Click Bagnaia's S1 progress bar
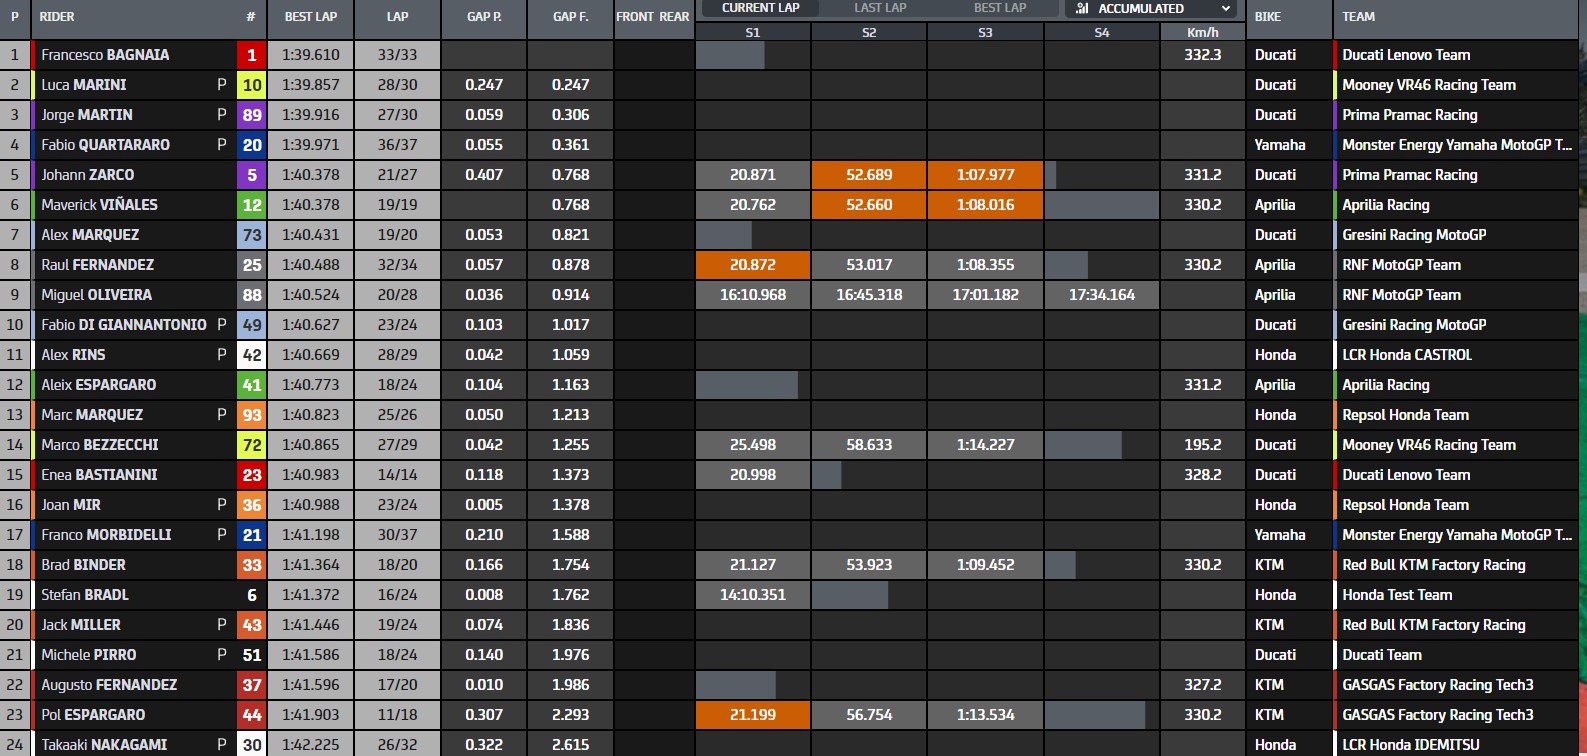Image resolution: width=1587 pixels, height=756 pixels. coord(730,55)
